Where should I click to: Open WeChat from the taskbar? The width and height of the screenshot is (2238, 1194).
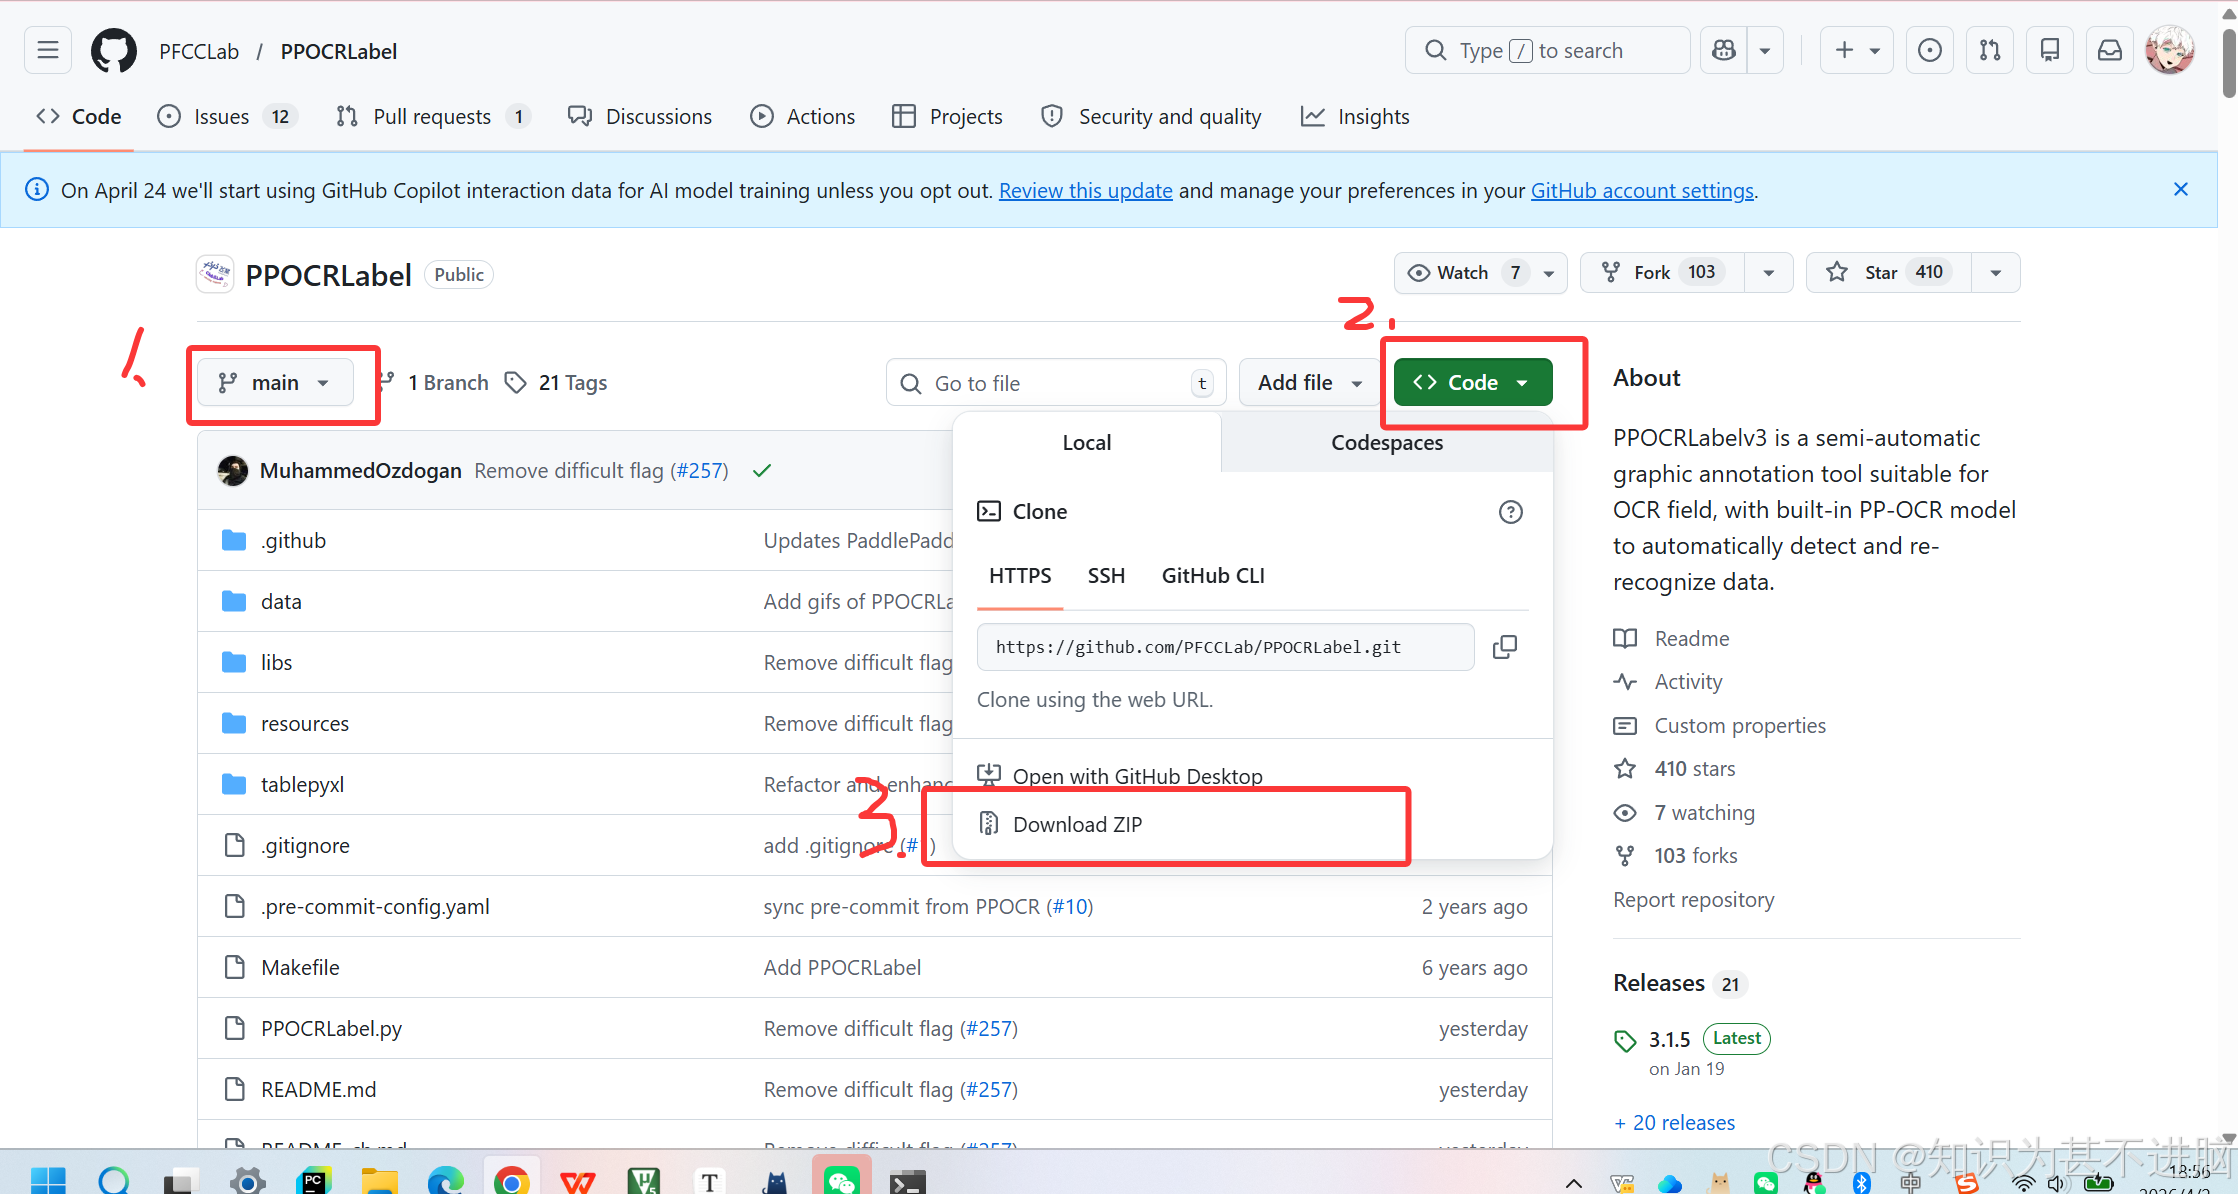pyautogui.click(x=841, y=1181)
